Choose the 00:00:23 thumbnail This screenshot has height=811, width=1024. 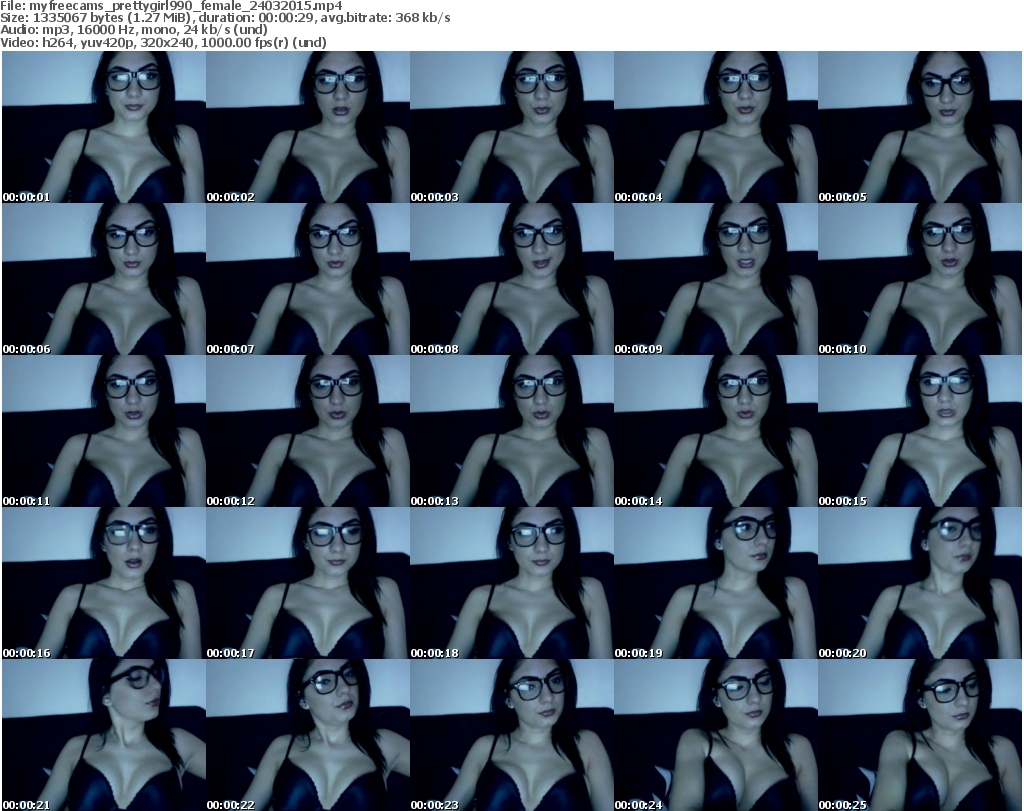point(511,735)
